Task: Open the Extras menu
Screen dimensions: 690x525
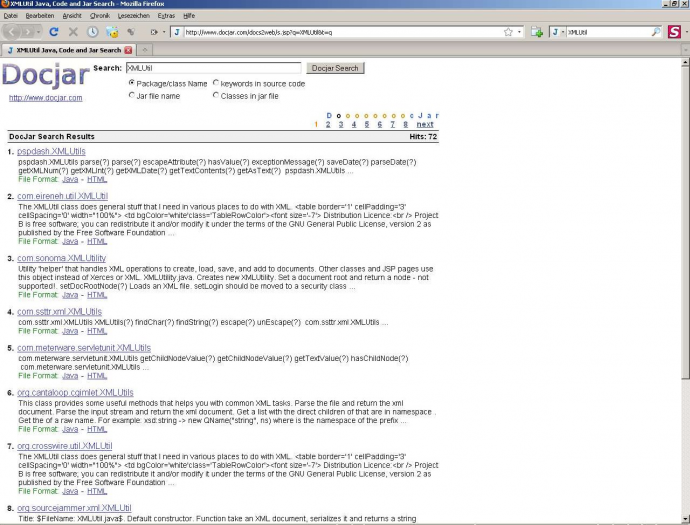Action: 166,15
